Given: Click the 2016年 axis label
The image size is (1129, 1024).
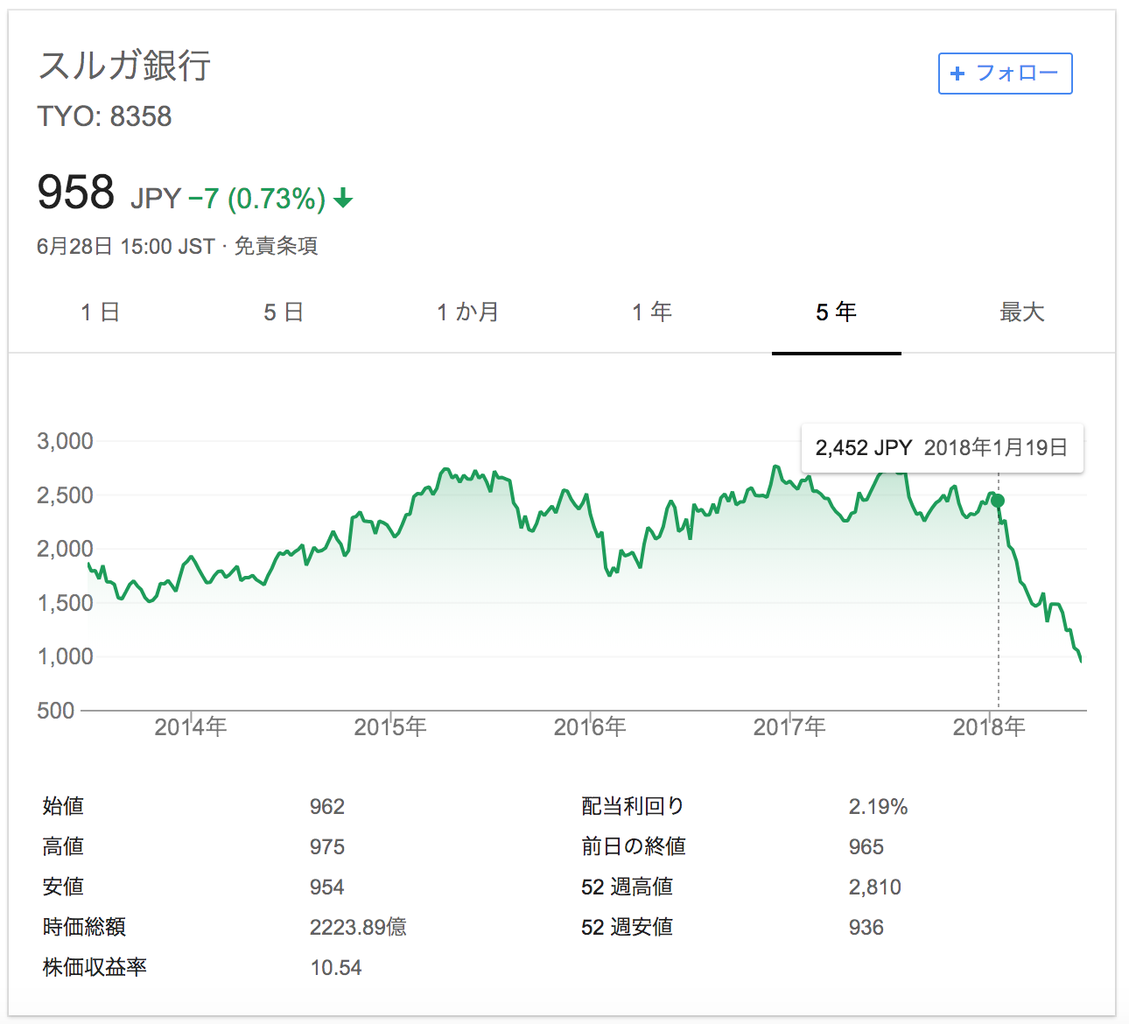Looking at the screenshot, I should click(x=590, y=727).
